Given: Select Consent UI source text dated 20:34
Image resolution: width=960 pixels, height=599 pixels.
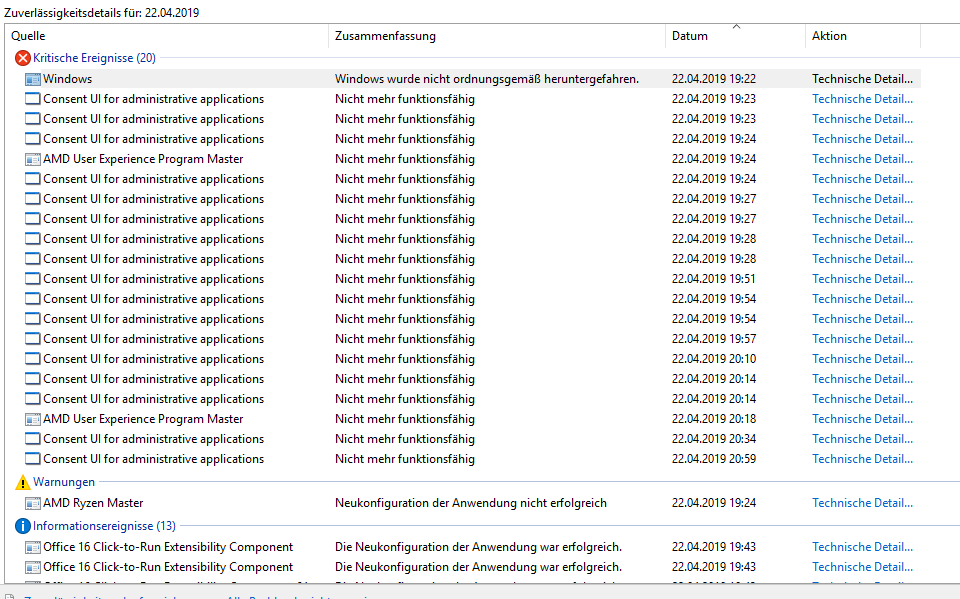Looking at the screenshot, I should (154, 439).
